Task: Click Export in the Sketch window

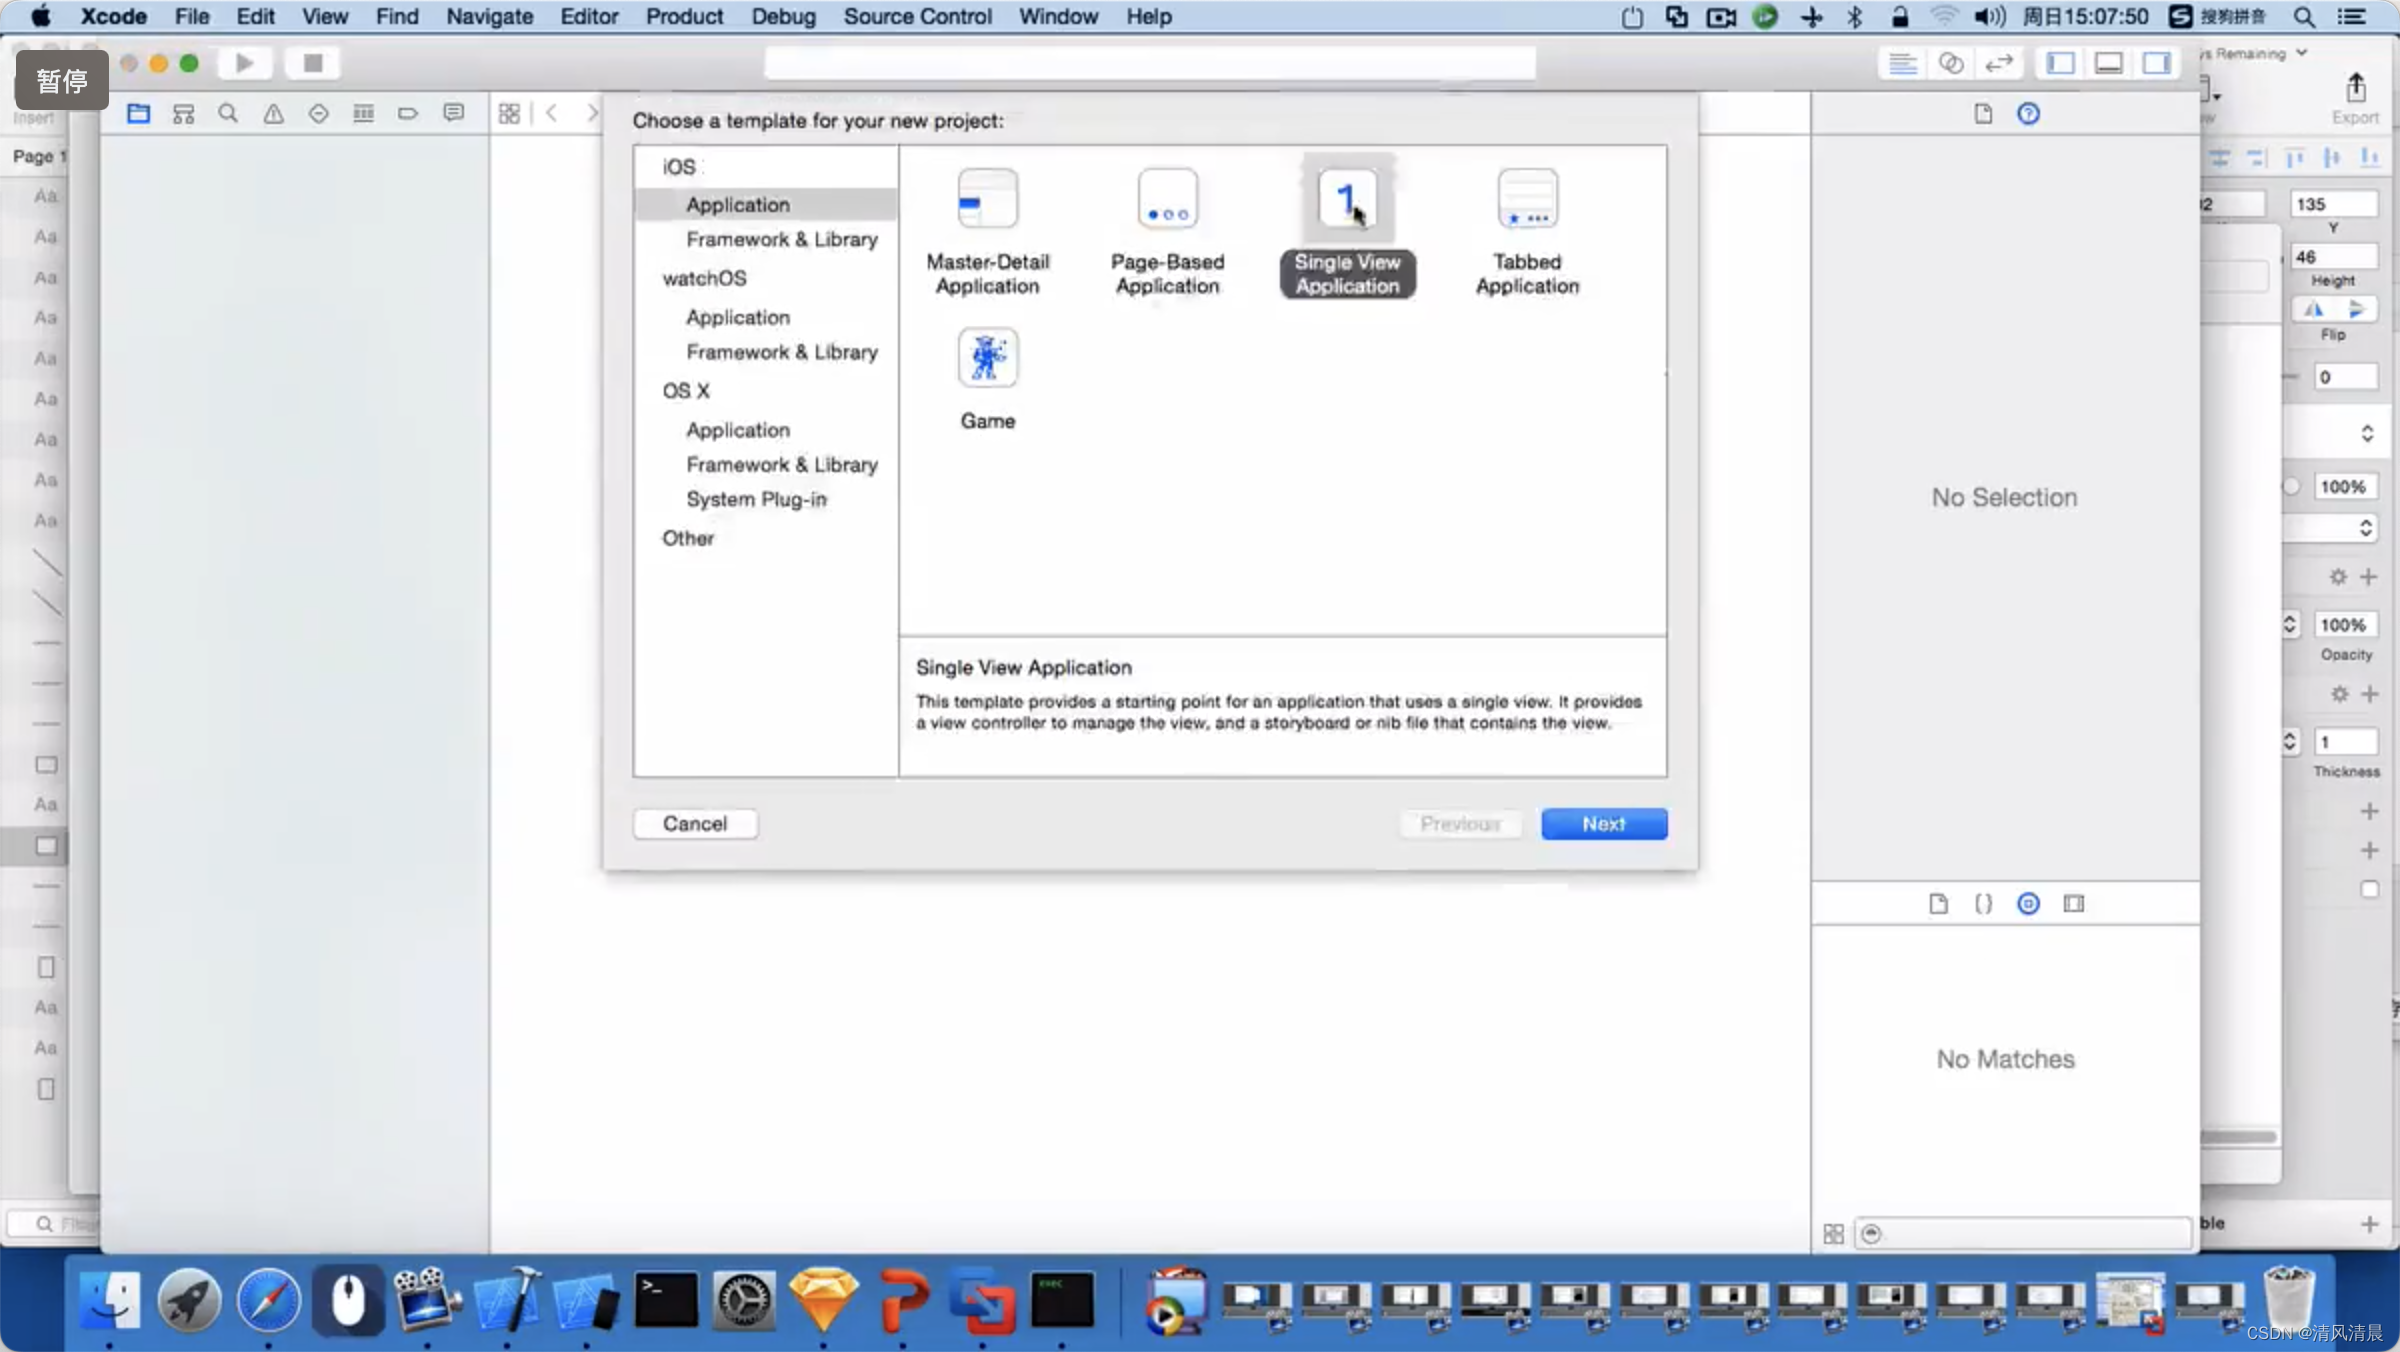Action: click(x=2355, y=98)
